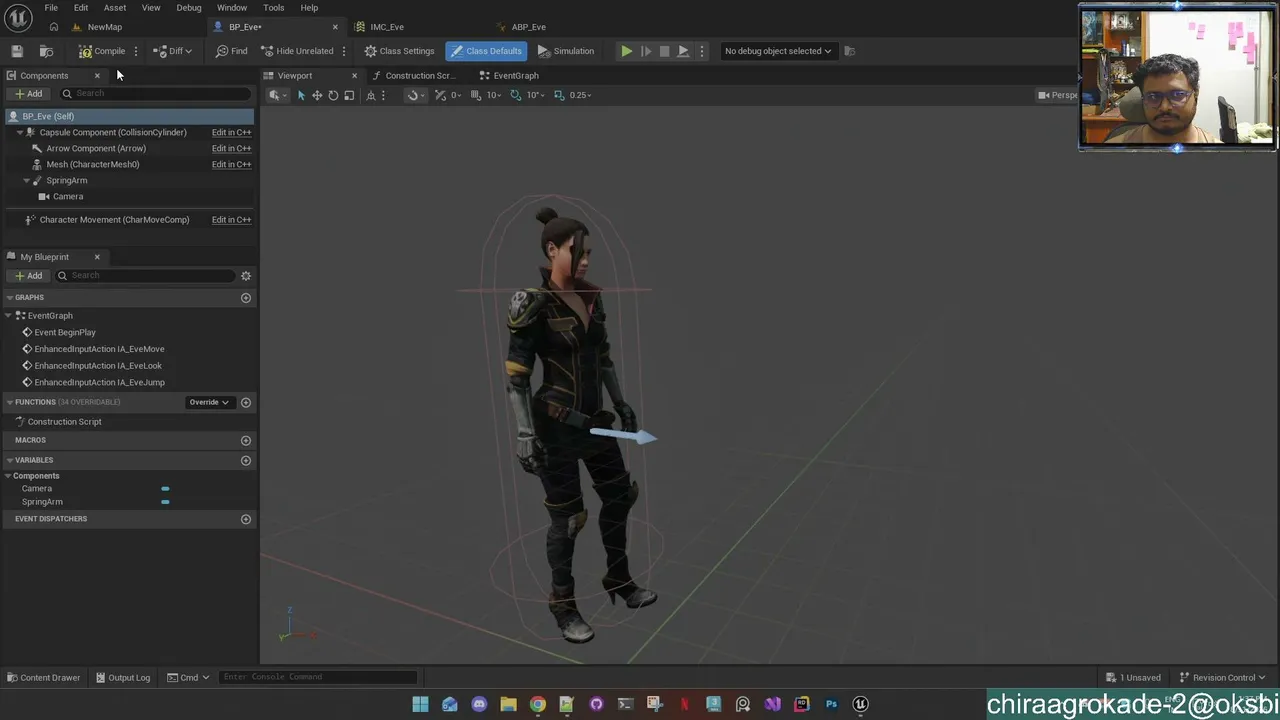Open Class Settings
Image resolution: width=1280 pixels, height=720 pixels.
pos(399,51)
